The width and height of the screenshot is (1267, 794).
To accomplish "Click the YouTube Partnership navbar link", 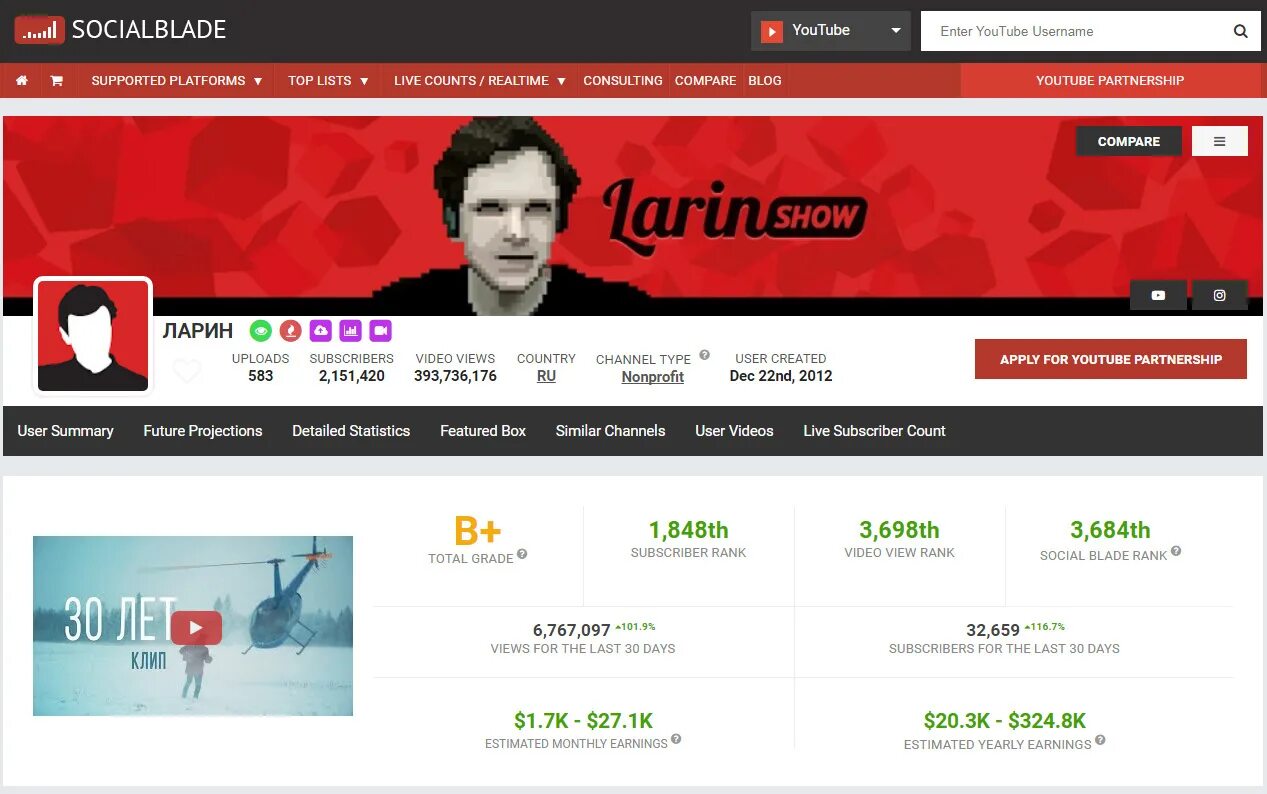I will click(x=1110, y=81).
